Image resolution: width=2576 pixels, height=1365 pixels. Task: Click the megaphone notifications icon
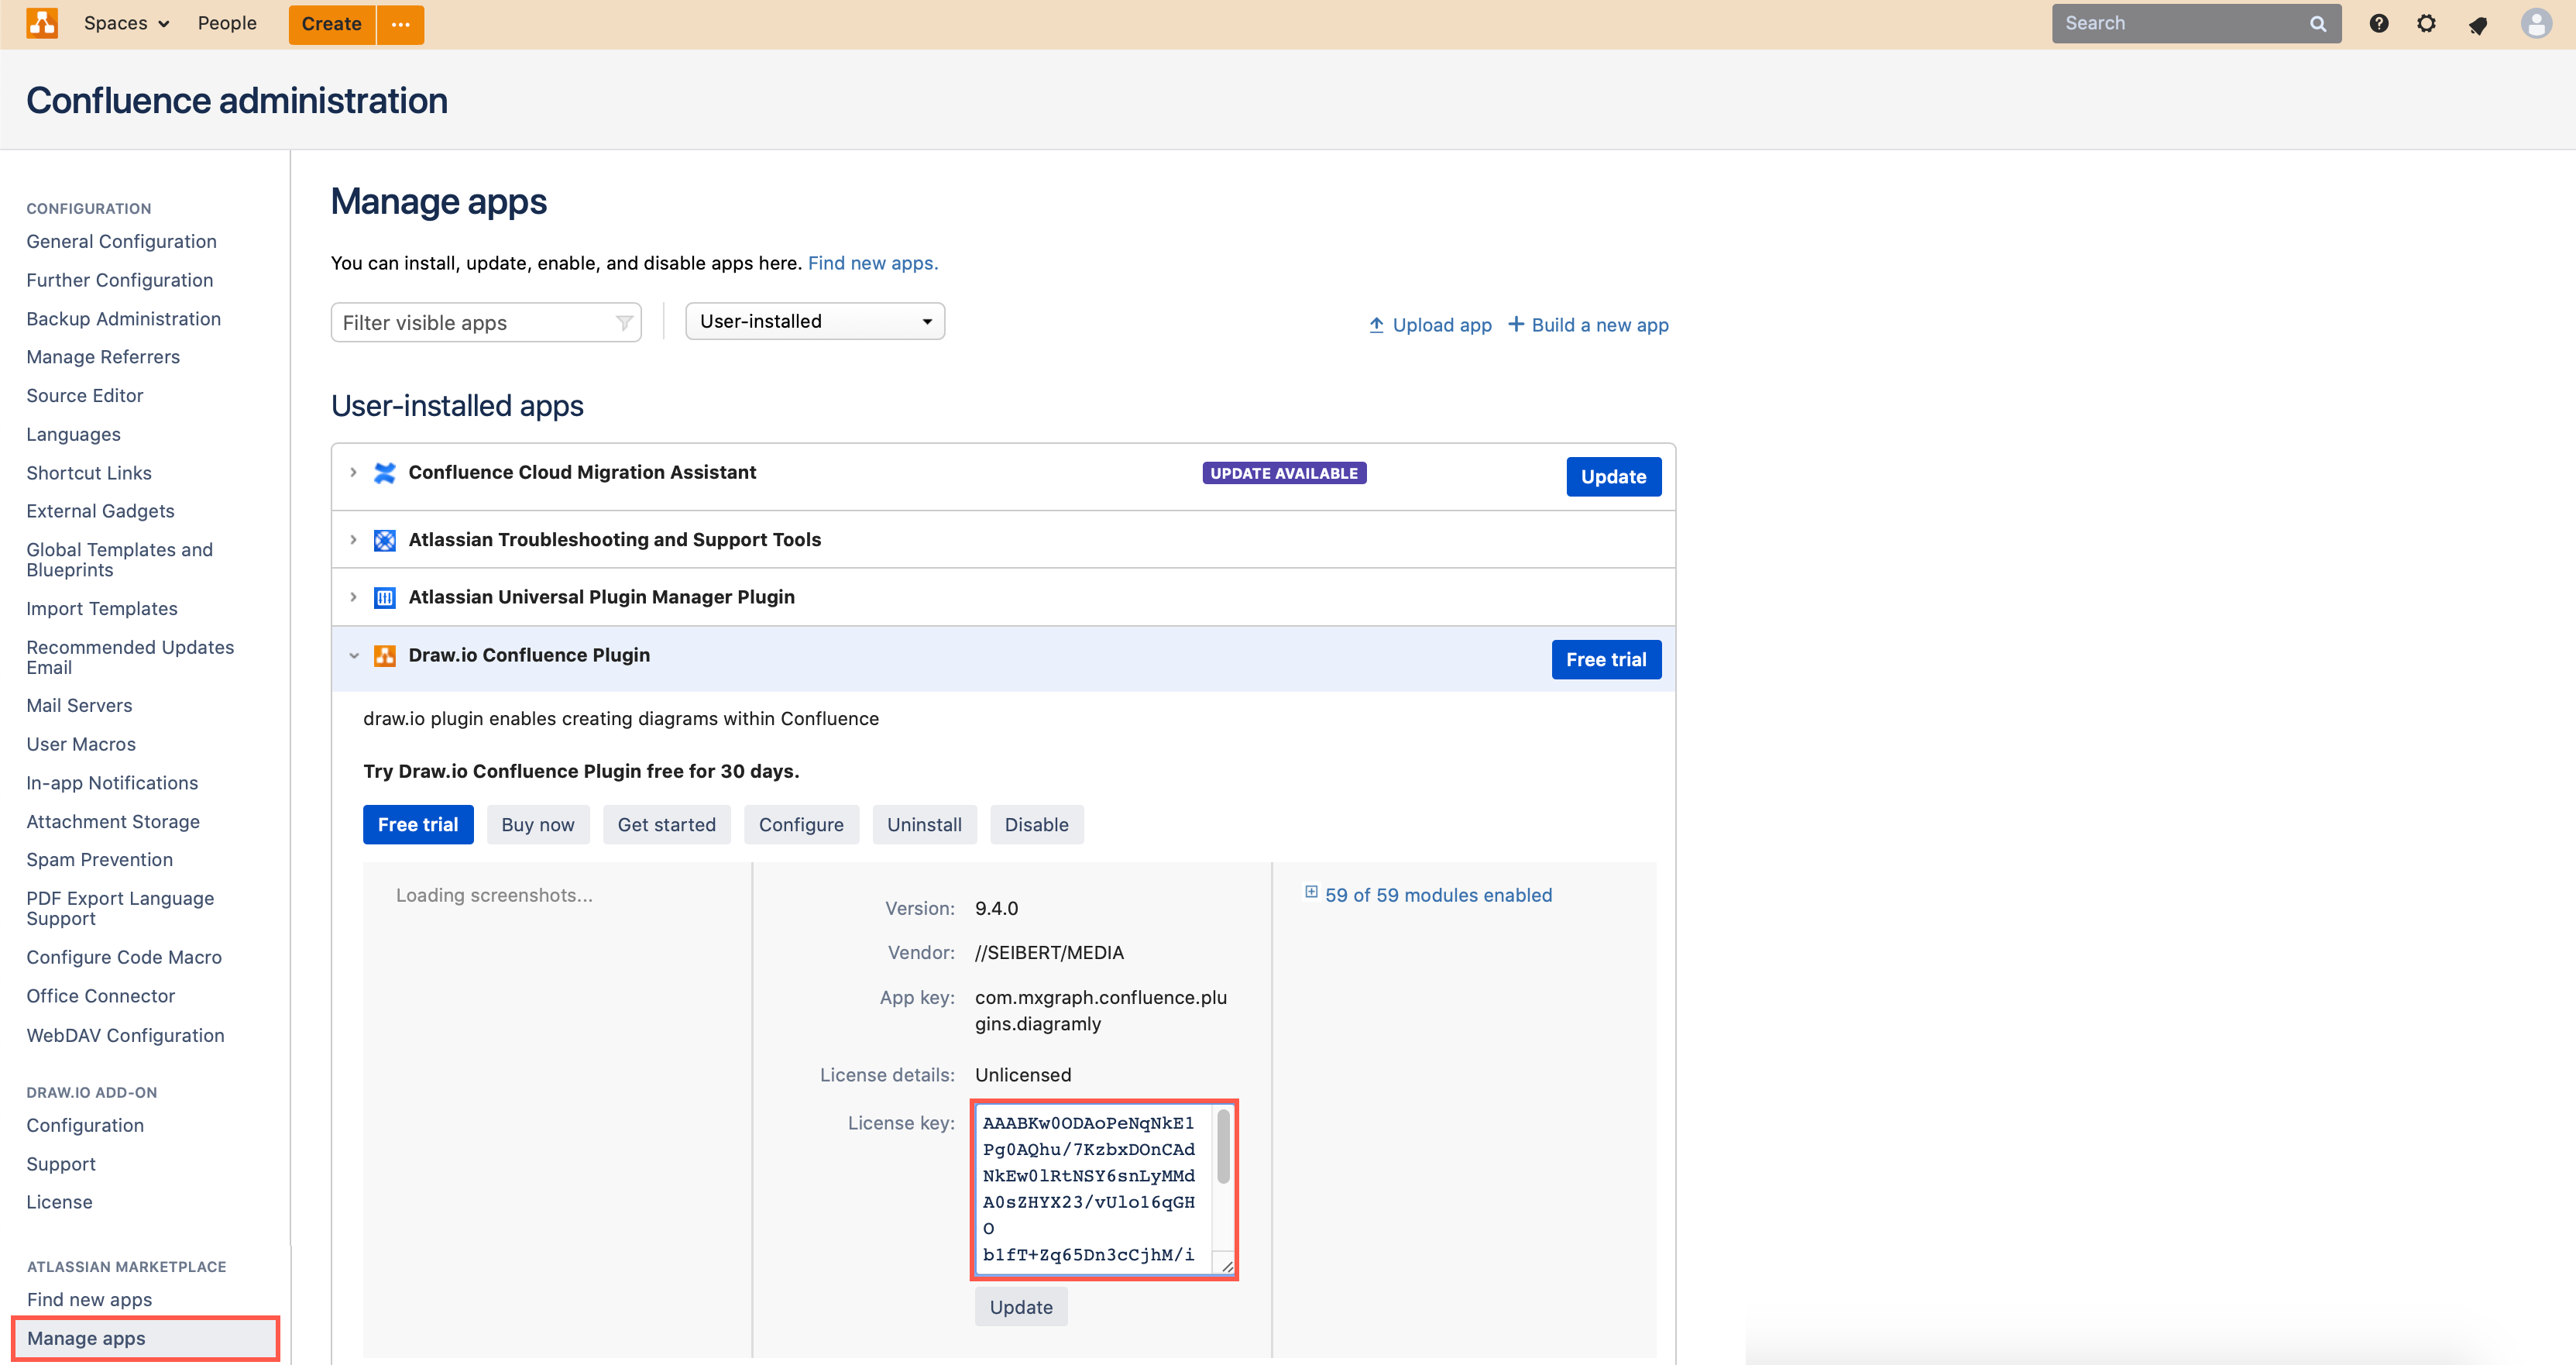pos(2478,23)
